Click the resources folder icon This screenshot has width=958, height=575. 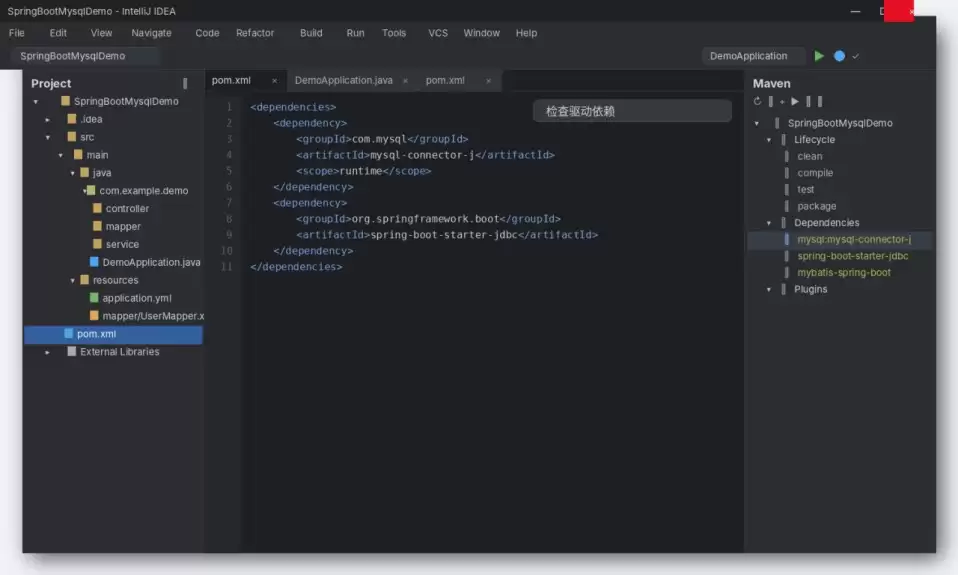84,280
